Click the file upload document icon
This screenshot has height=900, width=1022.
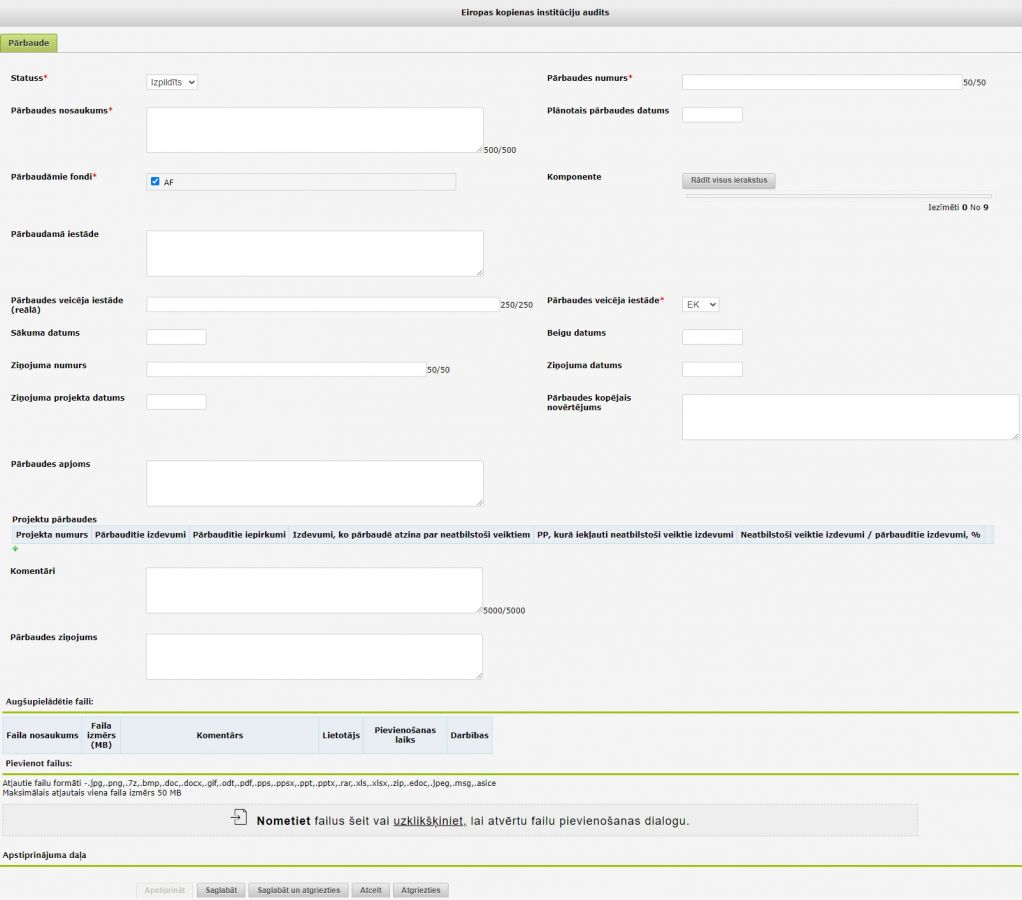[238, 818]
